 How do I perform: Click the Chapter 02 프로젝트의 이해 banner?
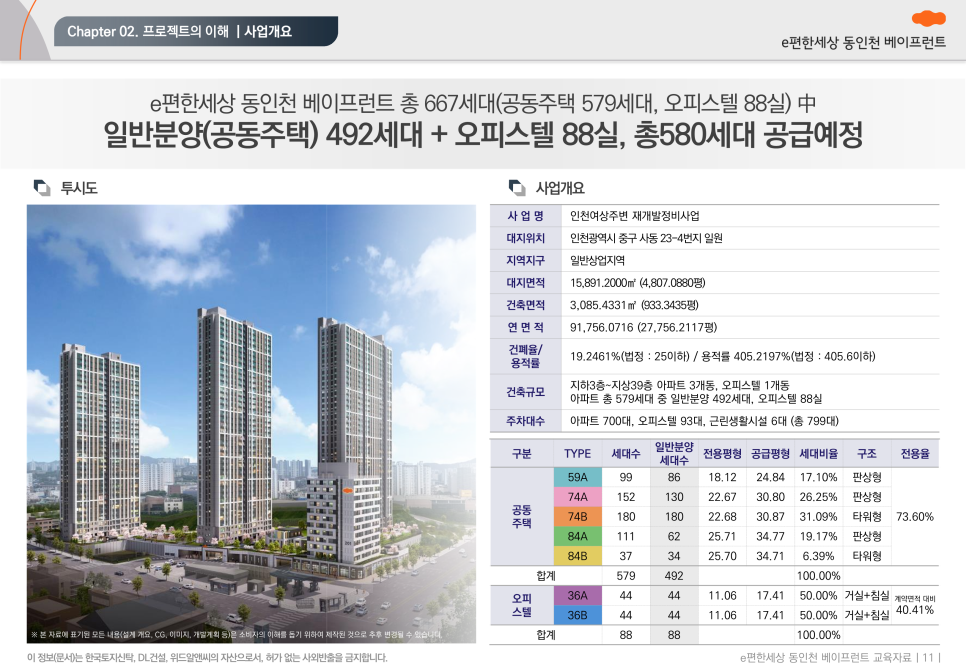pyautogui.click(x=196, y=31)
